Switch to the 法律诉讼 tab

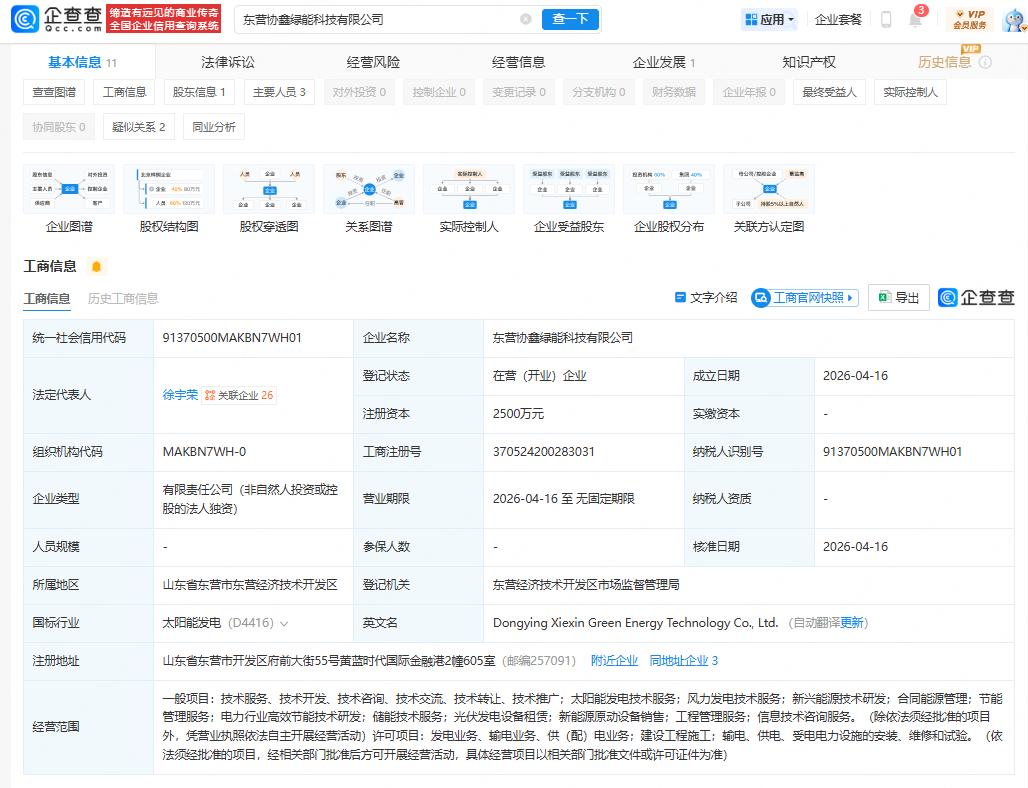(228, 62)
